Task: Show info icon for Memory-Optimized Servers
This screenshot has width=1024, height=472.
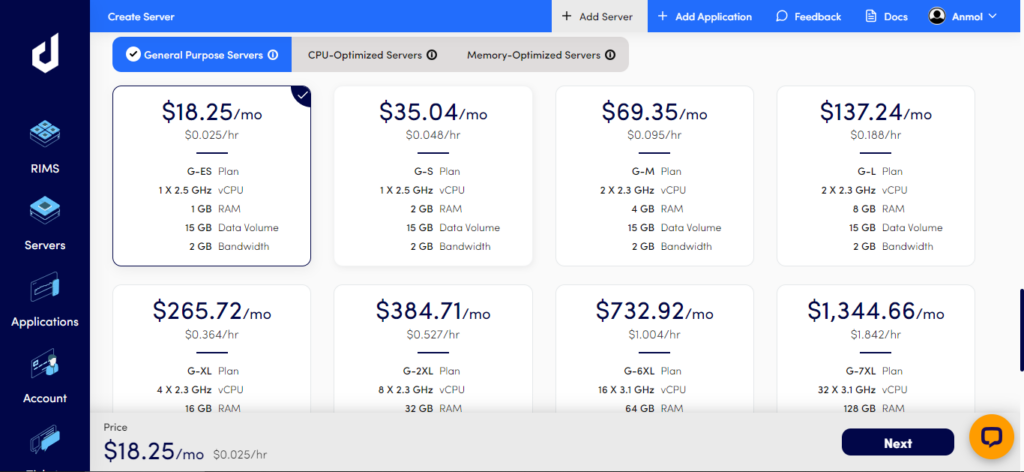Action: [610, 55]
